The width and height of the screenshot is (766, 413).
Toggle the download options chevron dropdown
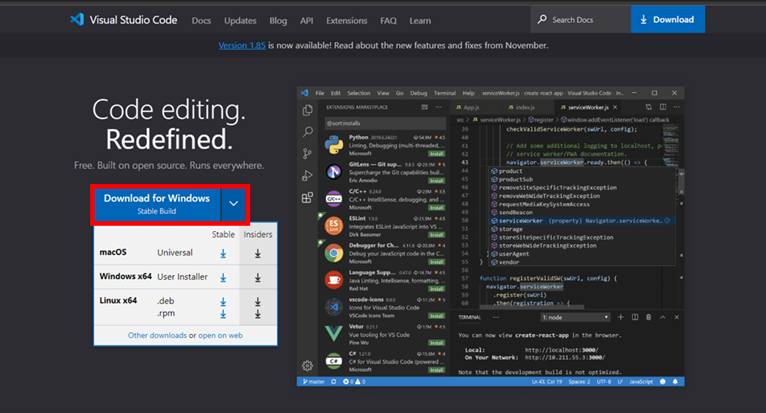pyautogui.click(x=234, y=204)
